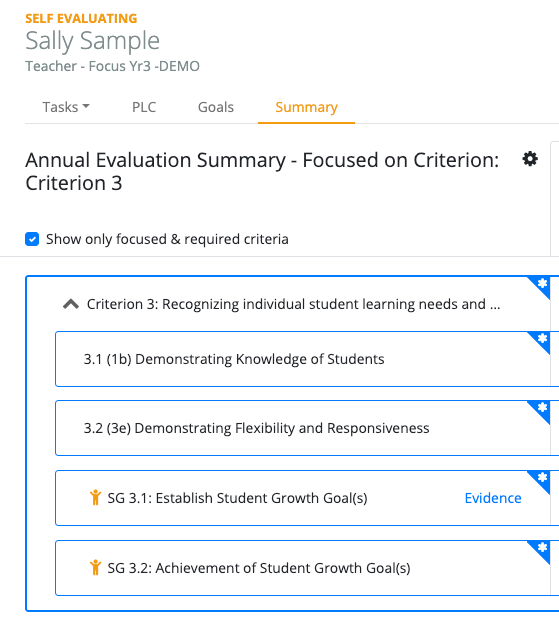Open SG 3.1 Establish Student Growth Goal(s)
This screenshot has height=619, width=559.
coord(237,498)
